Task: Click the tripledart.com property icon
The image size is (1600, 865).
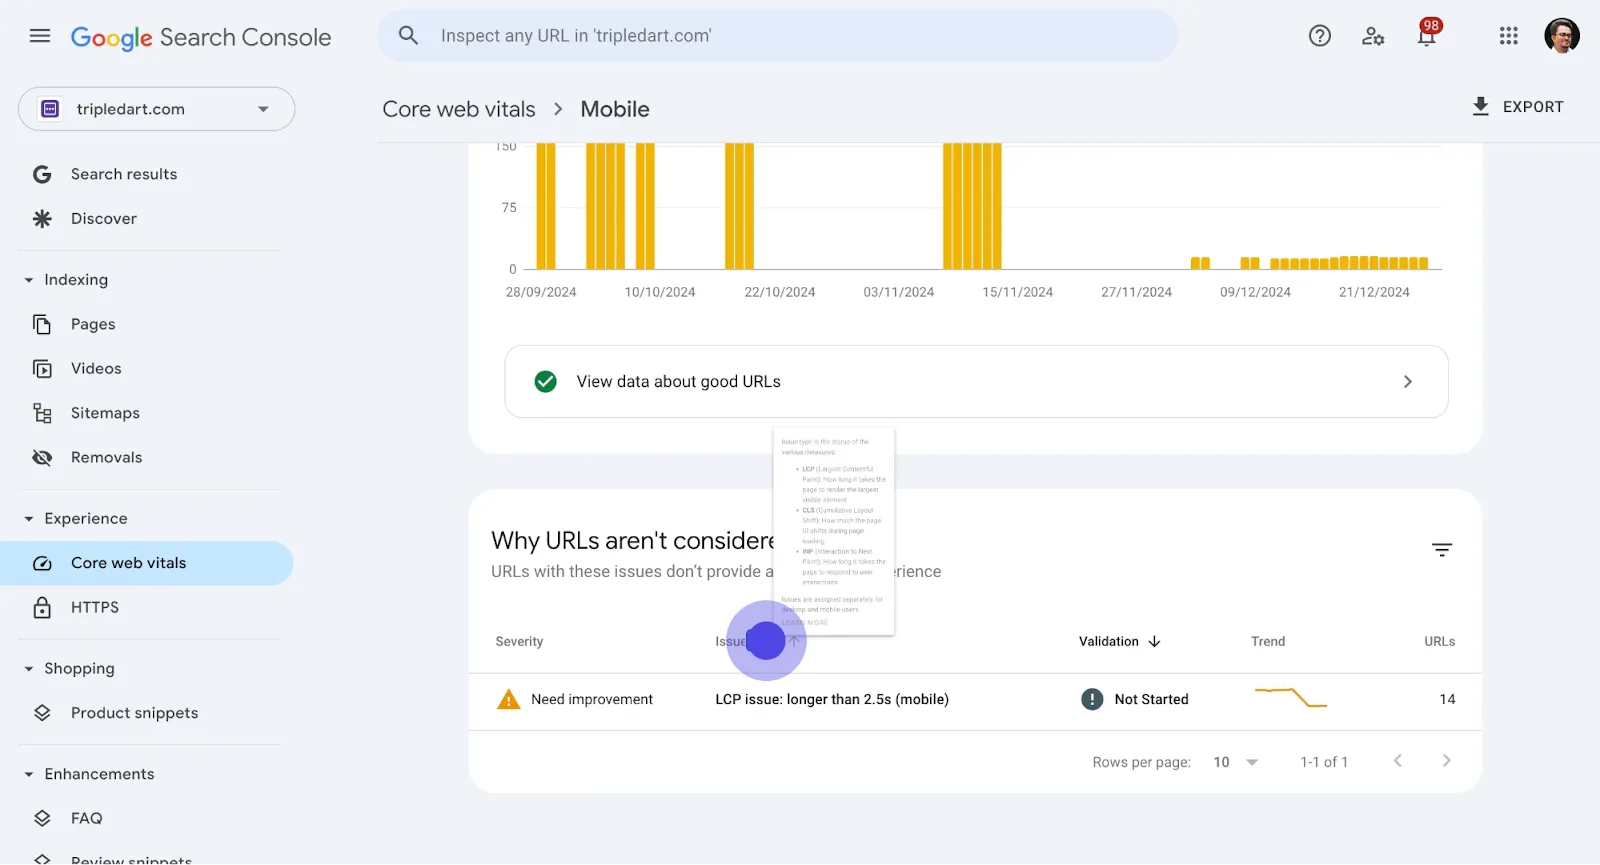Action: [x=50, y=109]
